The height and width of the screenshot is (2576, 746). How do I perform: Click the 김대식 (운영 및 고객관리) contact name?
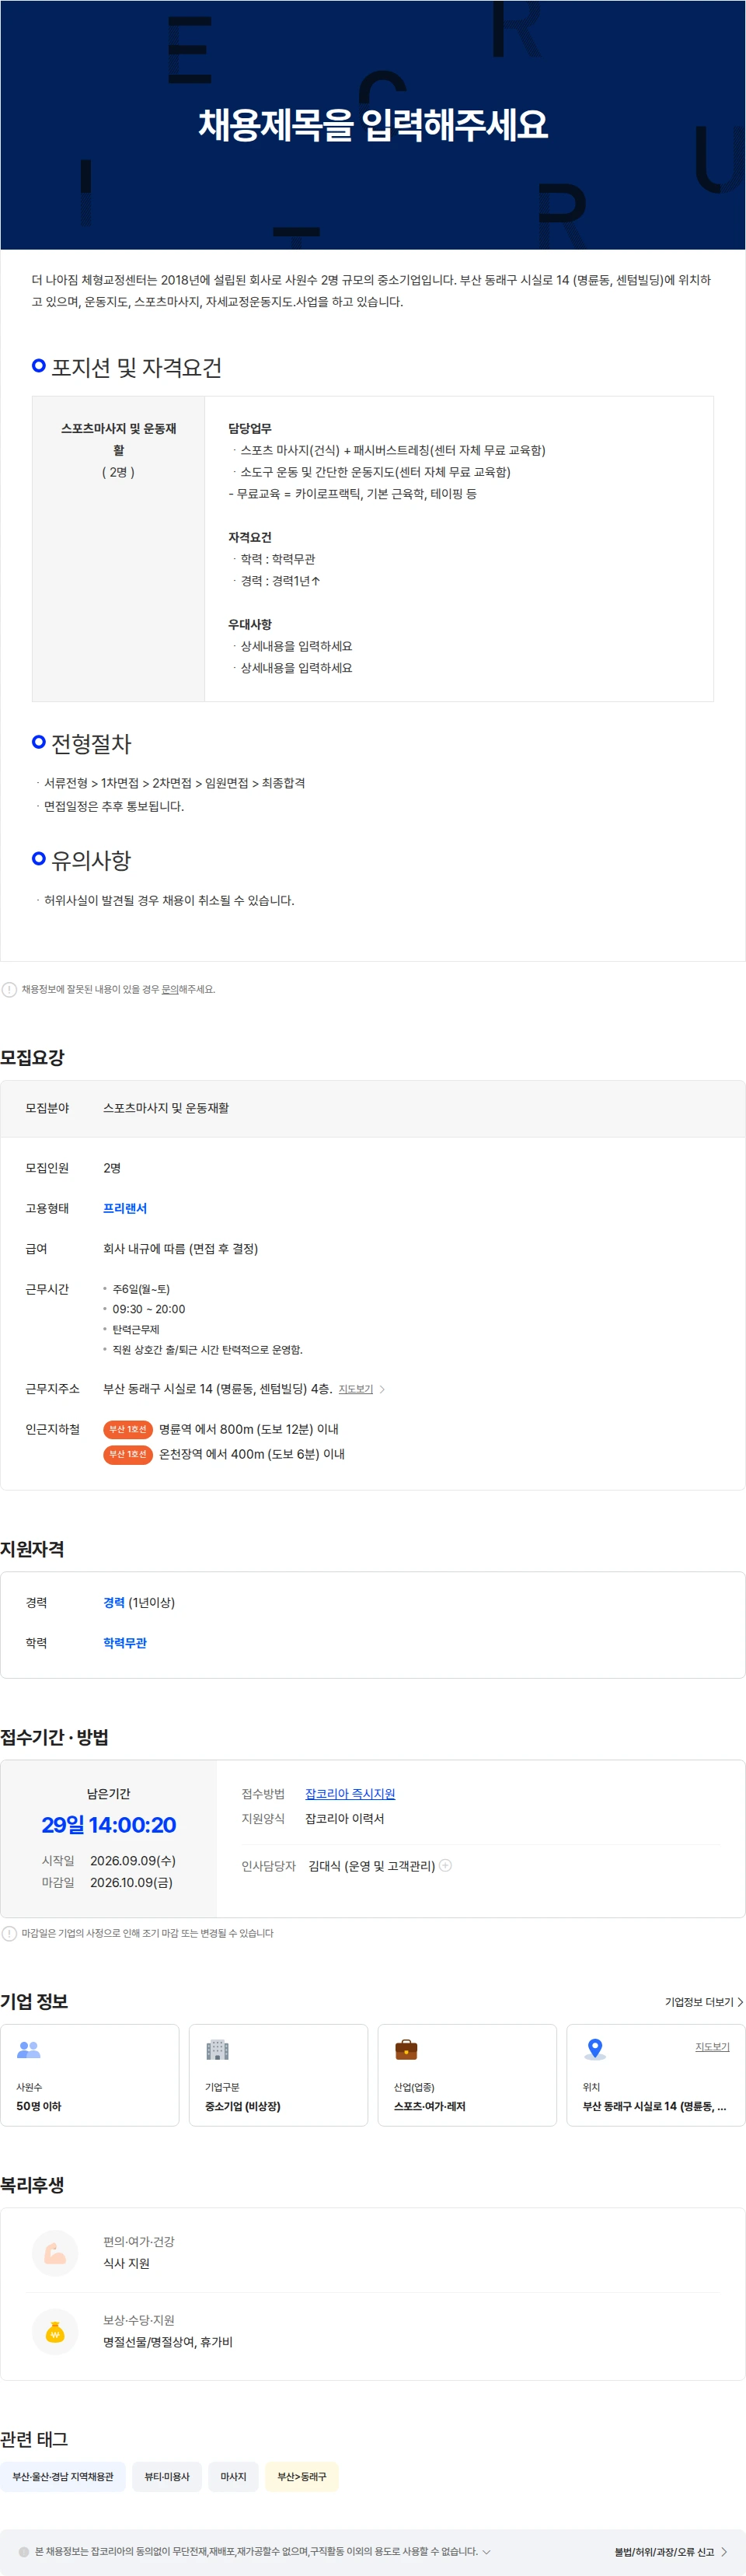tap(372, 1866)
